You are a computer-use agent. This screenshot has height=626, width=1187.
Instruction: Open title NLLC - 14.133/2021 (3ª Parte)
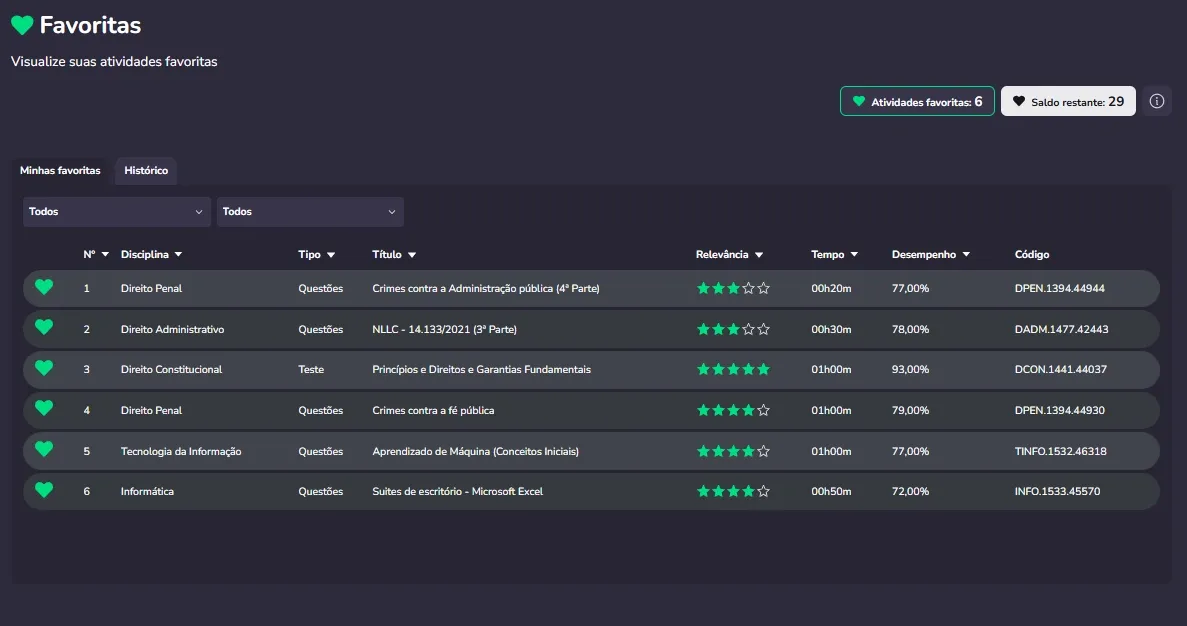pyautogui.click(x=444, y=329)
